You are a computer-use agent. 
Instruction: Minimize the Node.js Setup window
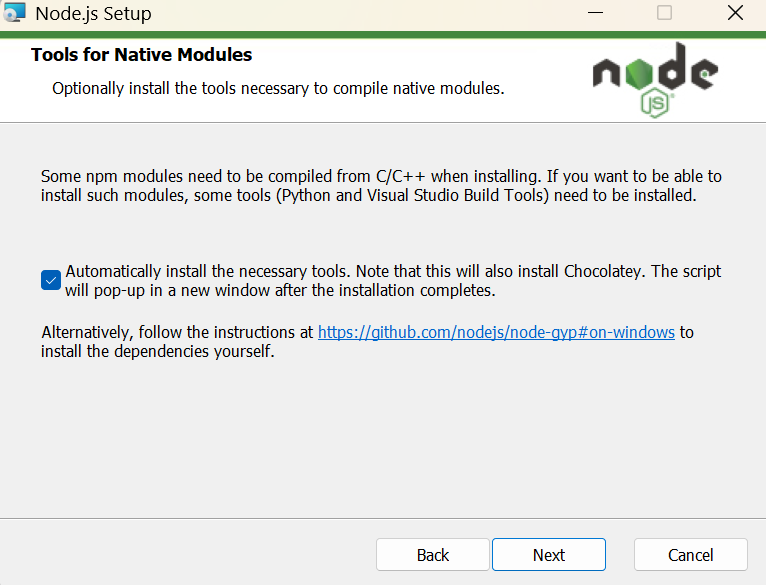point(595,13)
